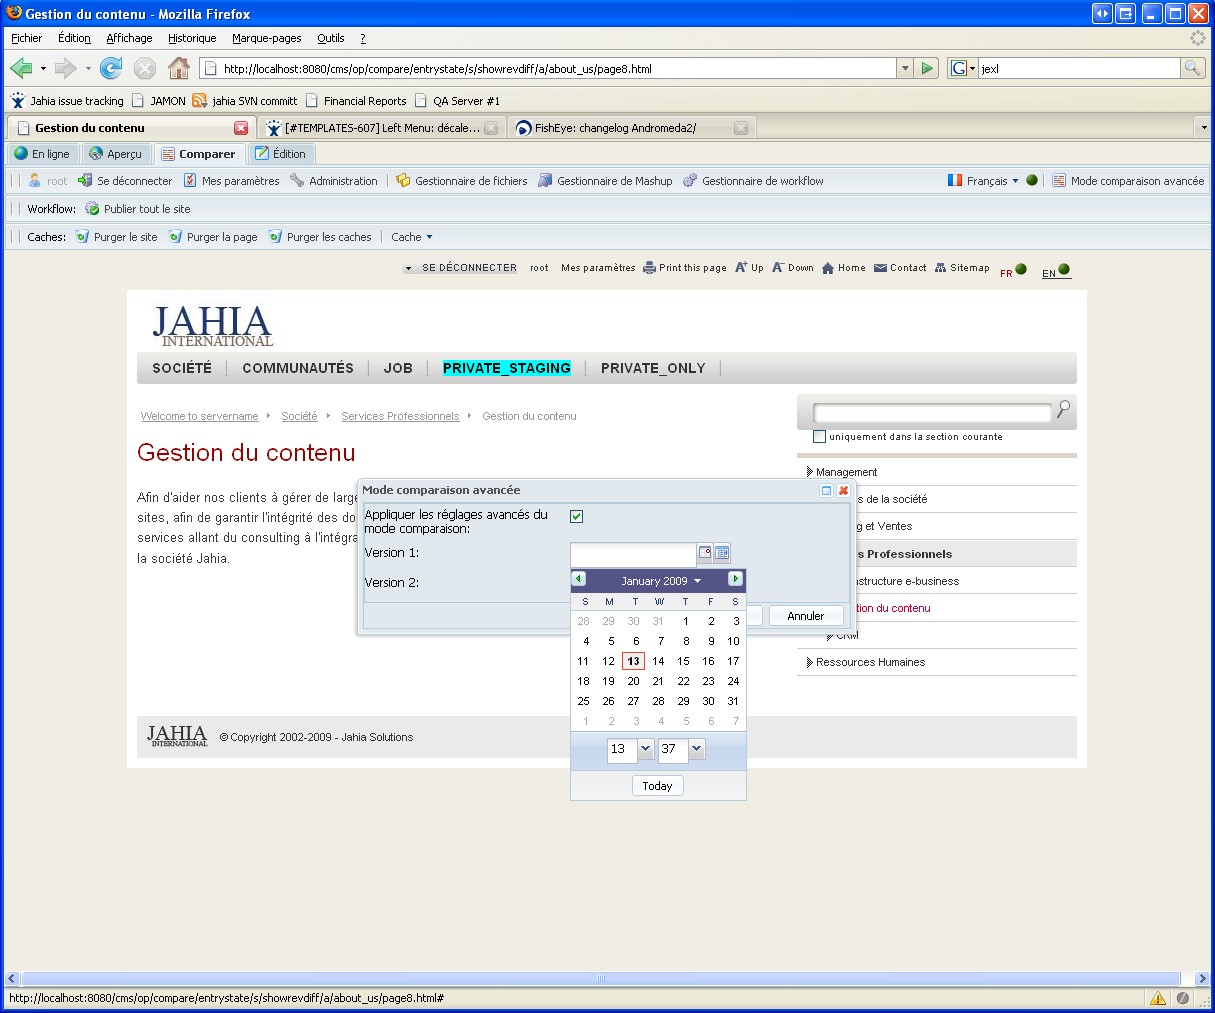
Task: Close the Mode comparaison avancée dialog
Action: 843,490
